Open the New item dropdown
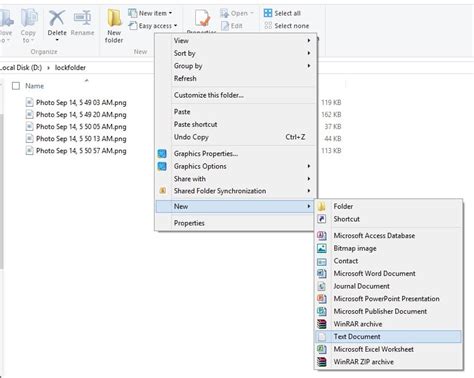Screen dimensions: 474x378 point(170,13)
